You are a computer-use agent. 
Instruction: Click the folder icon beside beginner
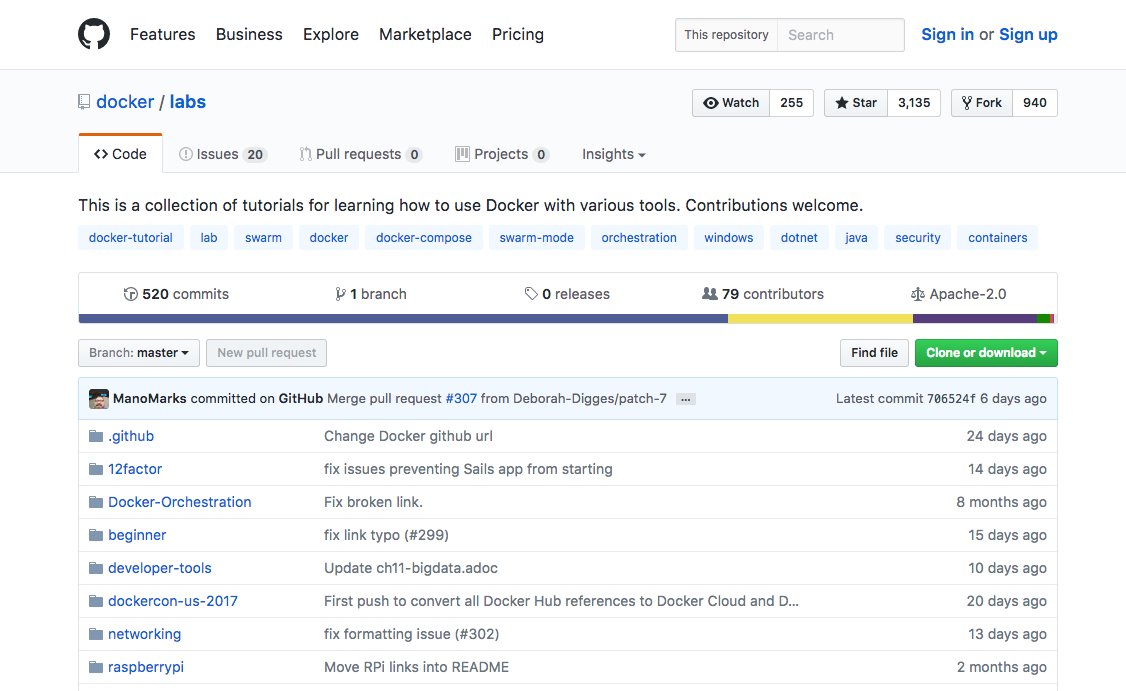96,535
